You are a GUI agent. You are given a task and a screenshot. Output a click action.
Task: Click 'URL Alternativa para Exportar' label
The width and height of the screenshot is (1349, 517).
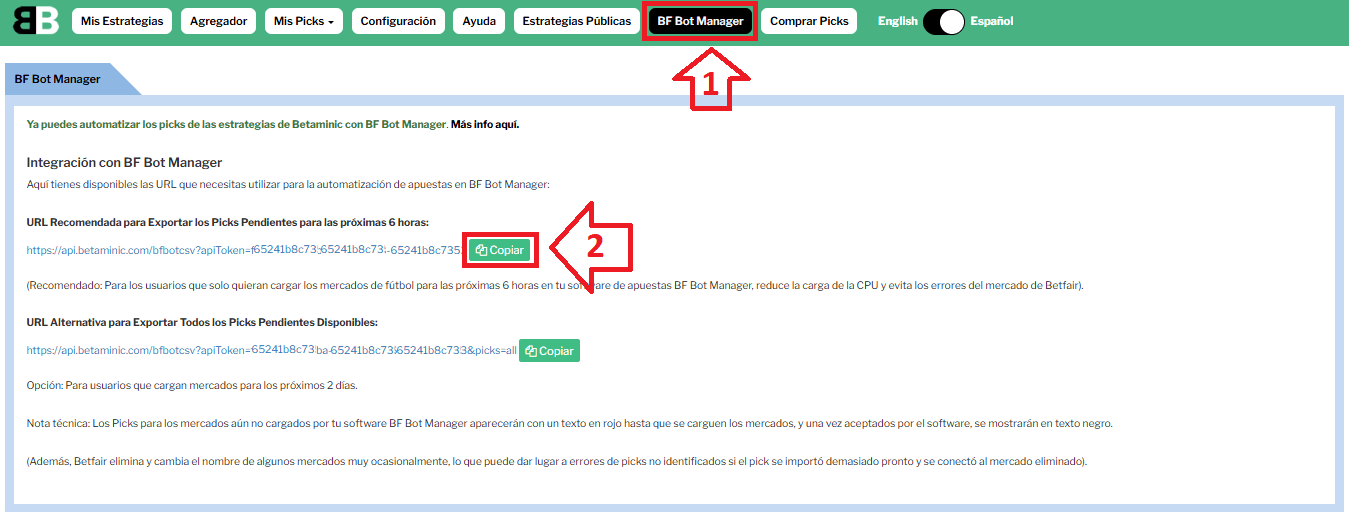tap(202, 322)
